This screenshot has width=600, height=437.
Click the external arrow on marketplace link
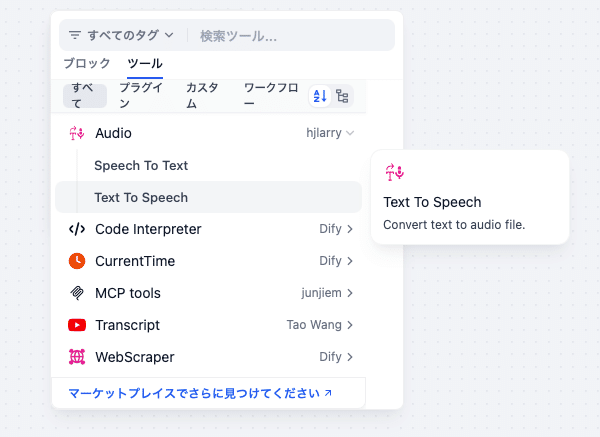pyautogui.click(x=328, y=393)
